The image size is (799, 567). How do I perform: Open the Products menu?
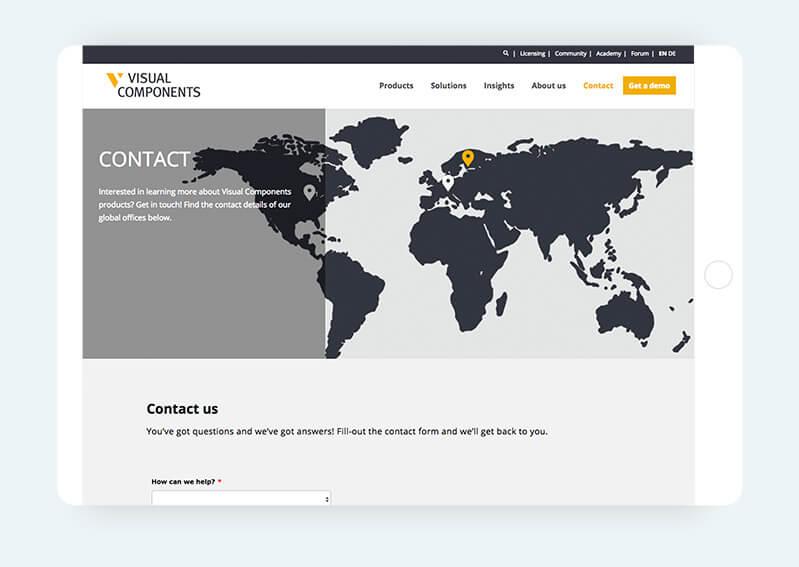396,86
